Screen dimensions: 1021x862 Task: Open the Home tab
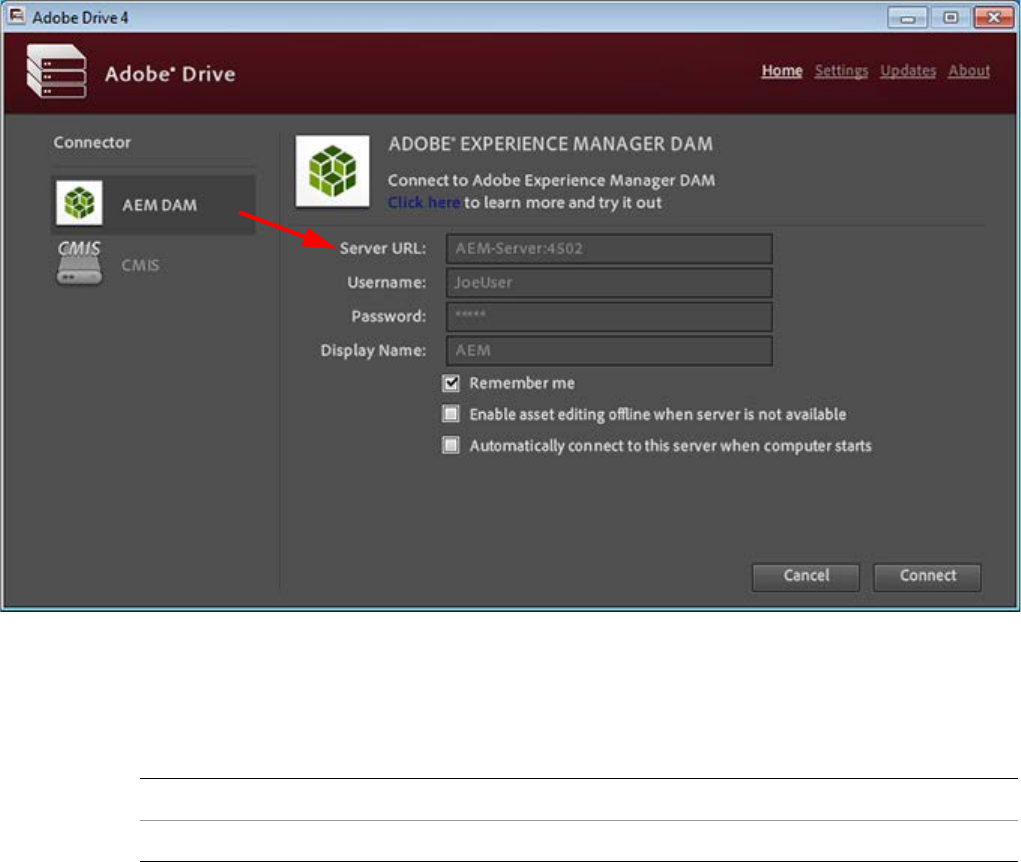tap(781, 70)
